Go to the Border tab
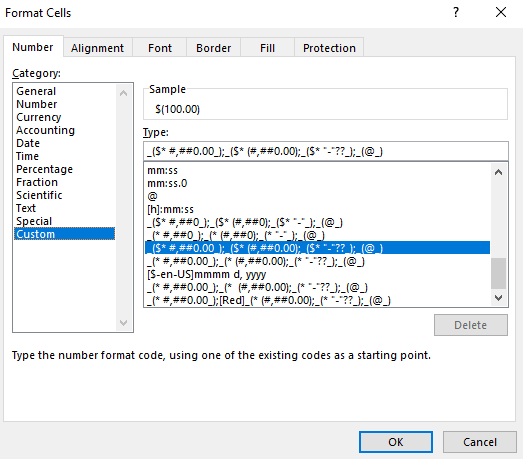 click(213, 48)
